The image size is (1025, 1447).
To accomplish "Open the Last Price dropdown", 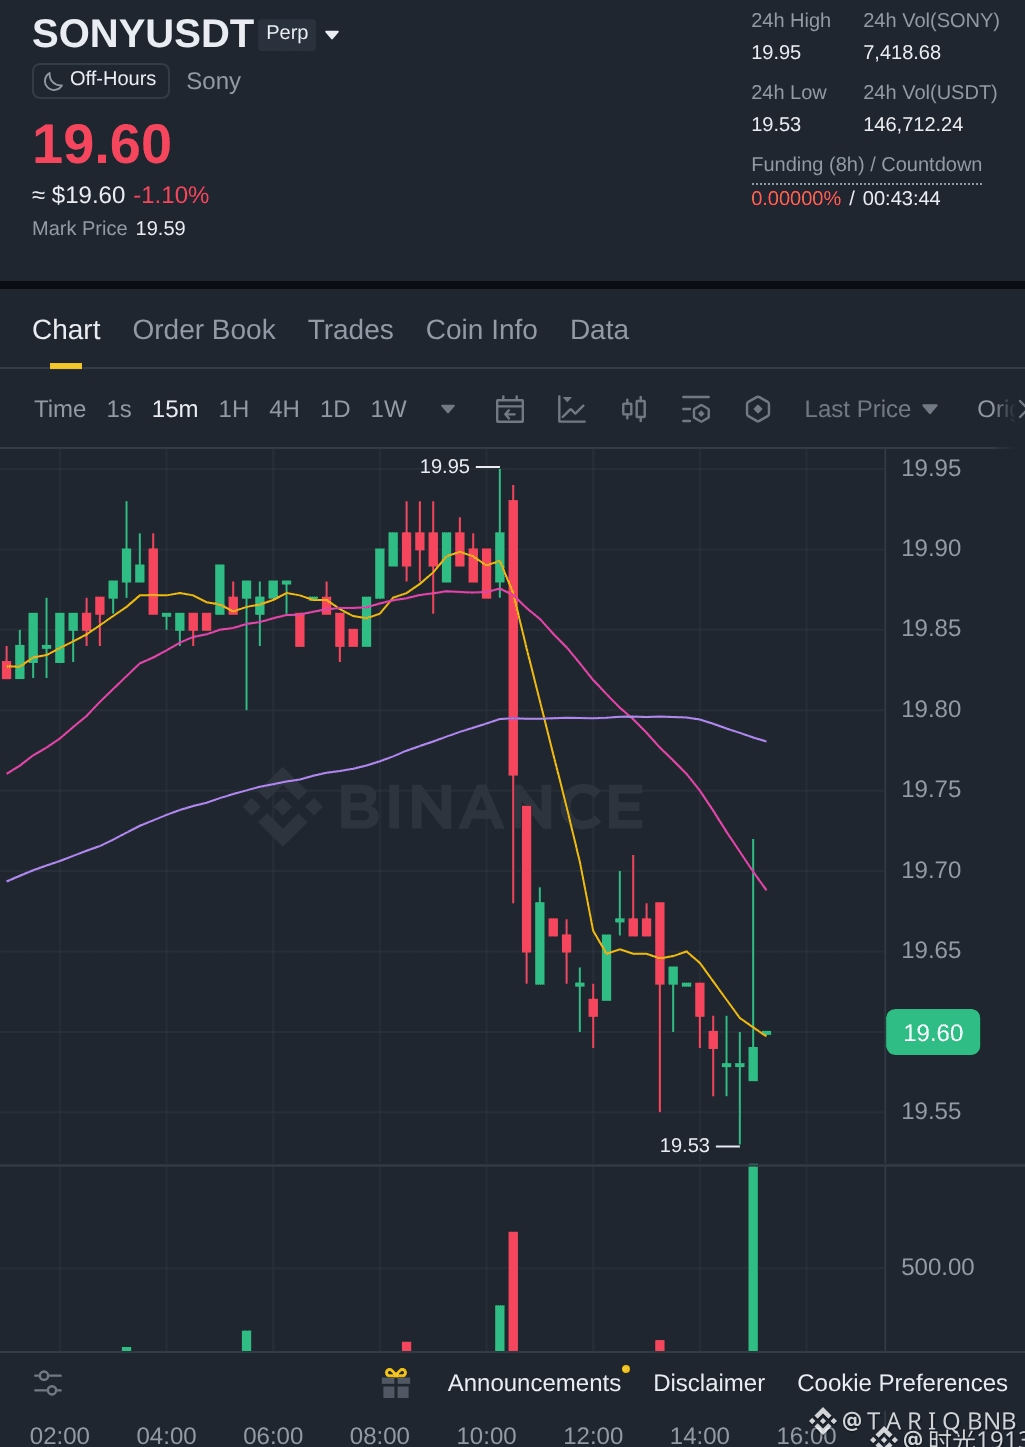I will click(x=871, y=409).
